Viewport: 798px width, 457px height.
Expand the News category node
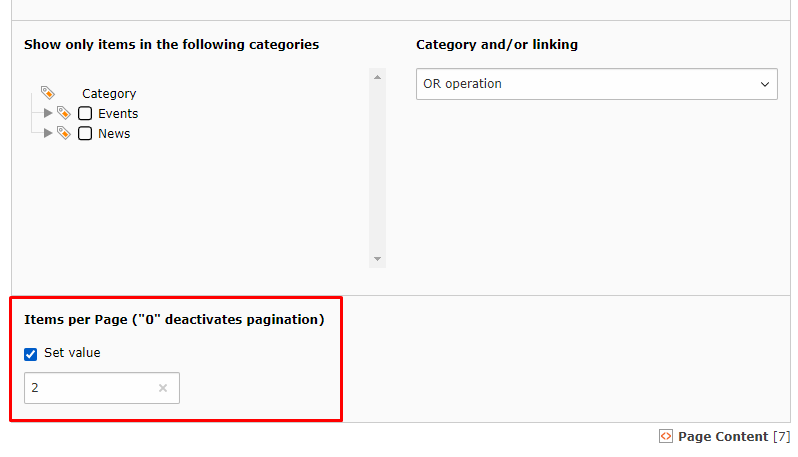48,133
